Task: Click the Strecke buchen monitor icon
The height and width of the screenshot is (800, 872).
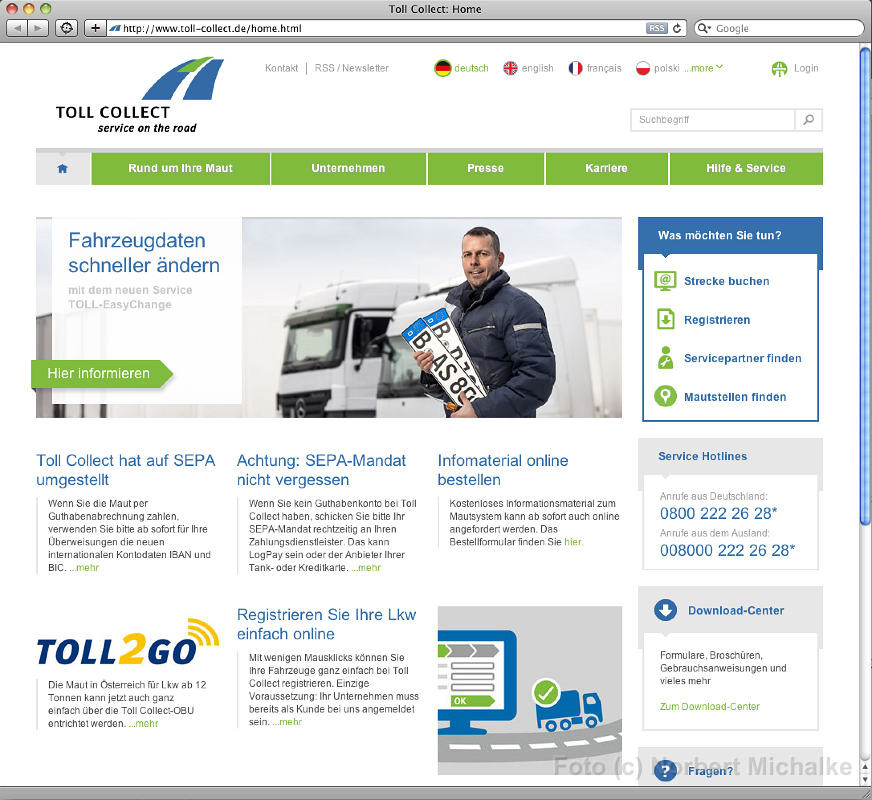Action: point(665,281)
